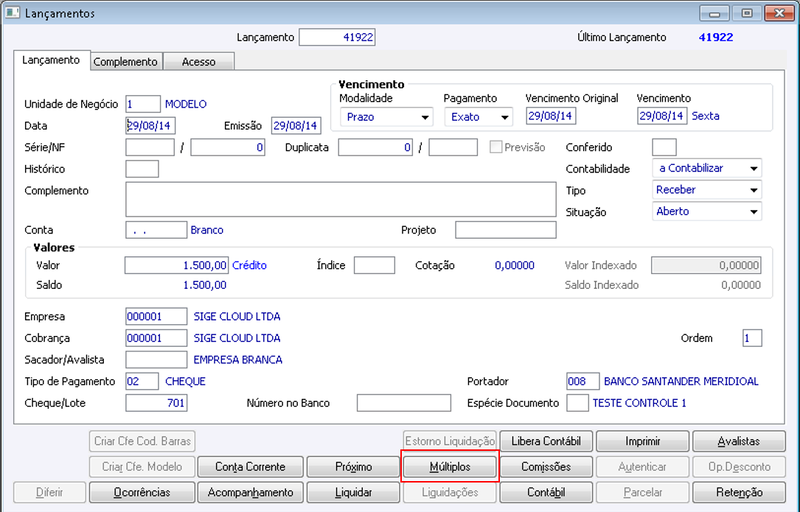Click the Portador code field
Screen dimensions: 800x512
point(583,381)
